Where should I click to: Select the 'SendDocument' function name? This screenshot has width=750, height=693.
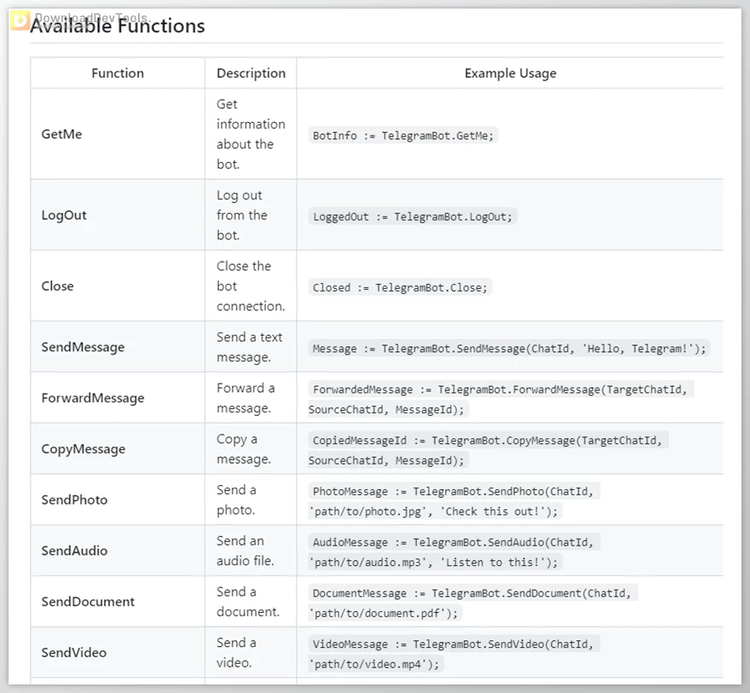click(x=88, y=602)
